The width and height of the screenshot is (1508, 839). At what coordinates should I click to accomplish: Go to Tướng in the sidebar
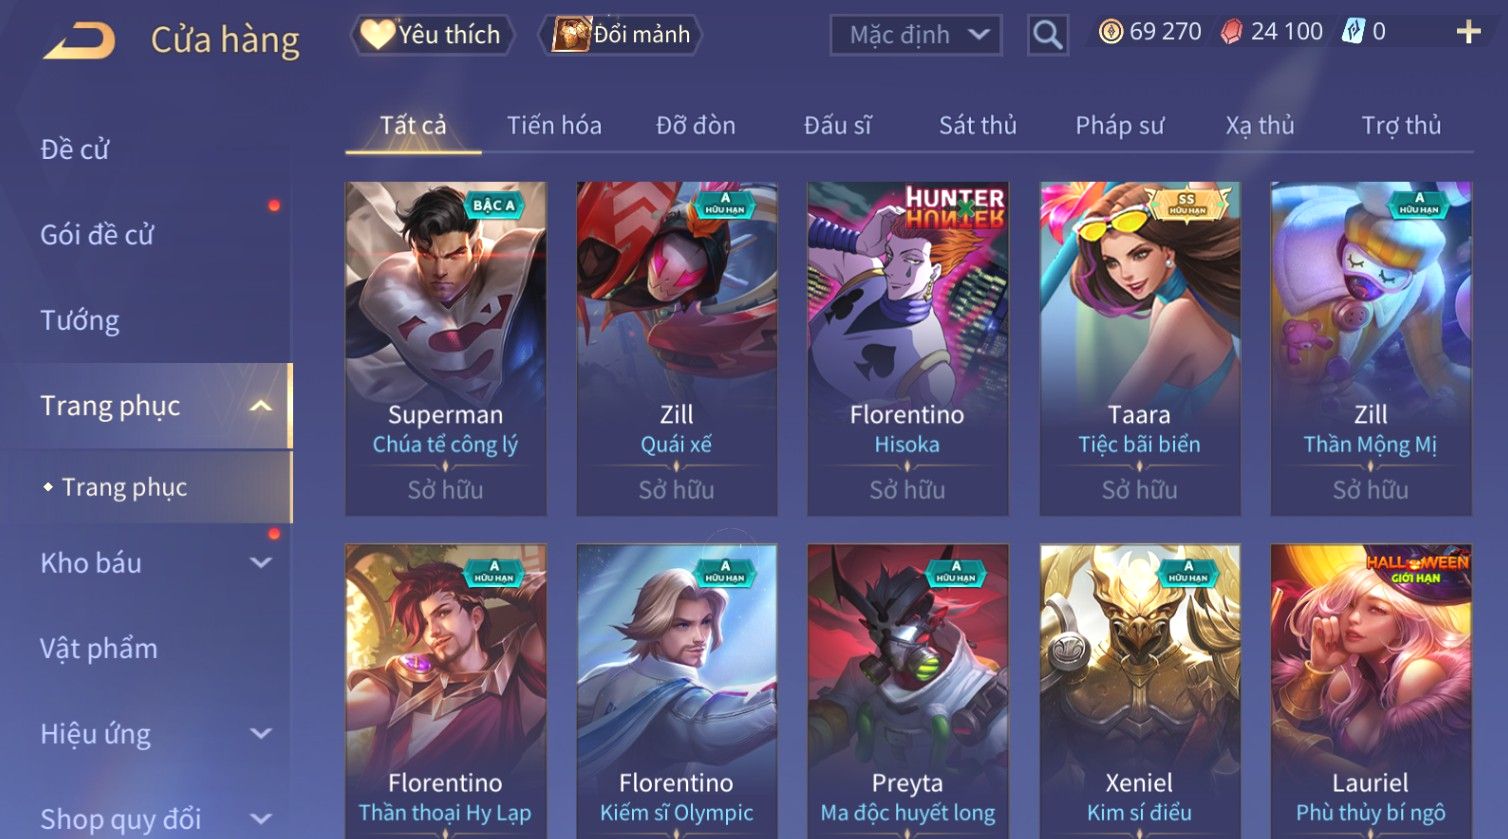80,321
